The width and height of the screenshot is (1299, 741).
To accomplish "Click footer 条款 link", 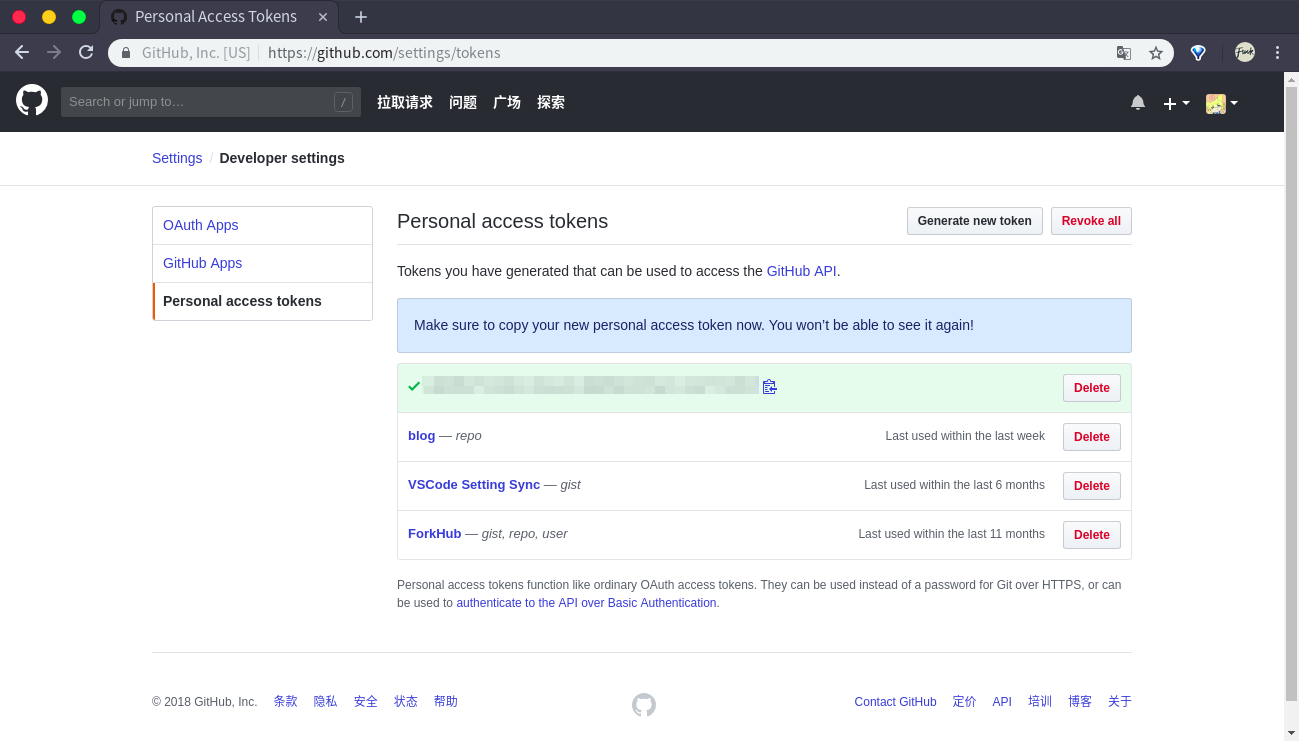I will click(286, 702).
